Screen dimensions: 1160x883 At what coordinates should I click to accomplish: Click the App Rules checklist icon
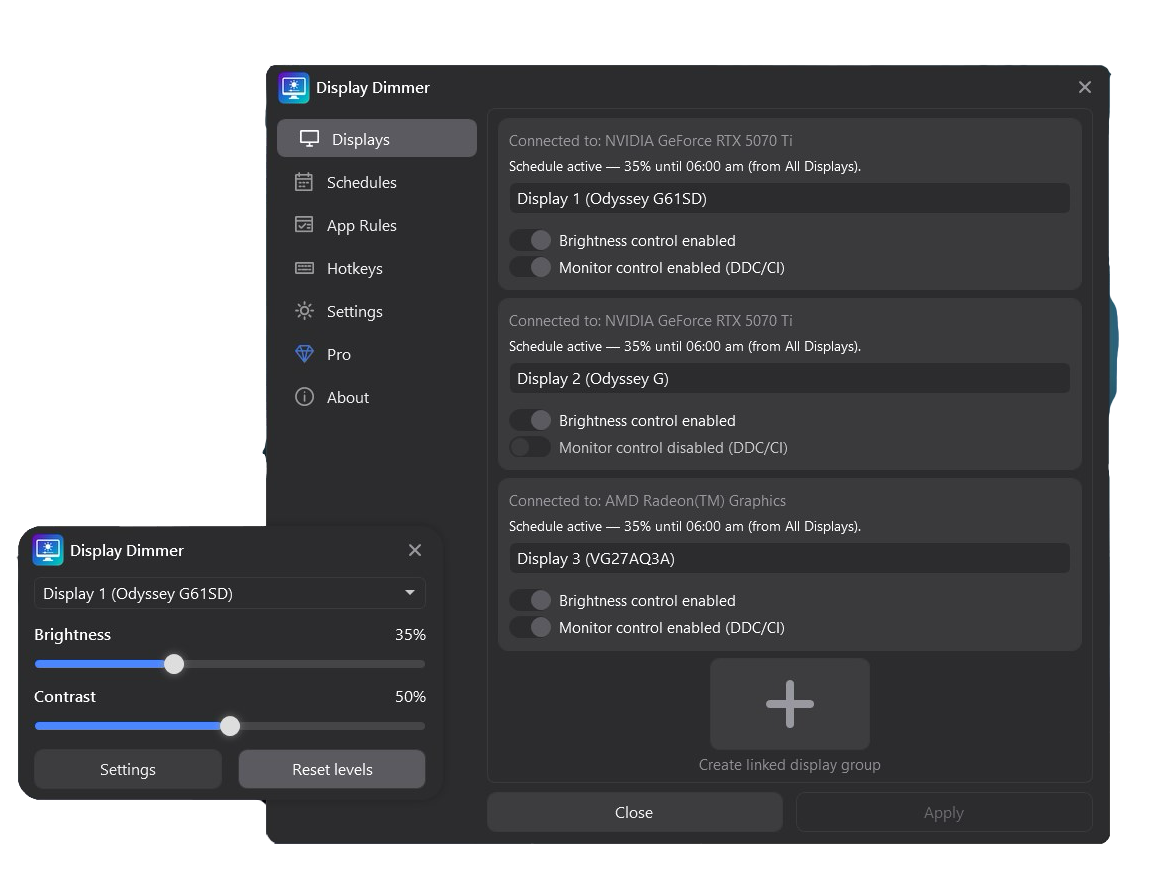(304, 225)
